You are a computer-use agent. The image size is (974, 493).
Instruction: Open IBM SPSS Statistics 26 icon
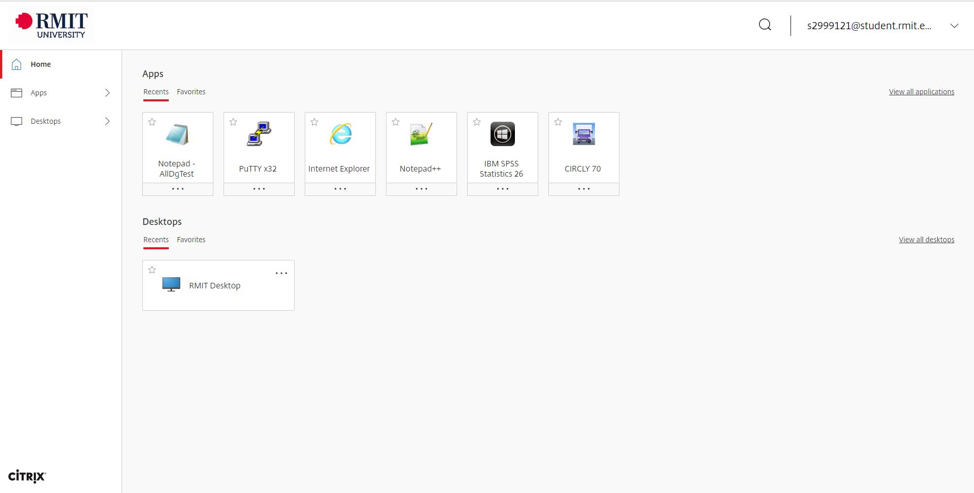502,134
